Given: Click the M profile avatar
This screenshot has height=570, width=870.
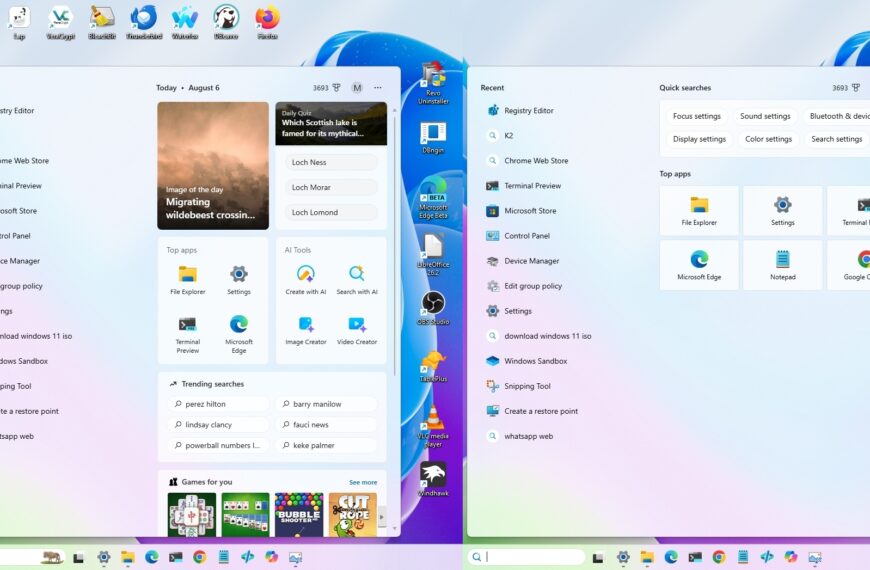Looking at the screenshot, I should tap(357, 88).
